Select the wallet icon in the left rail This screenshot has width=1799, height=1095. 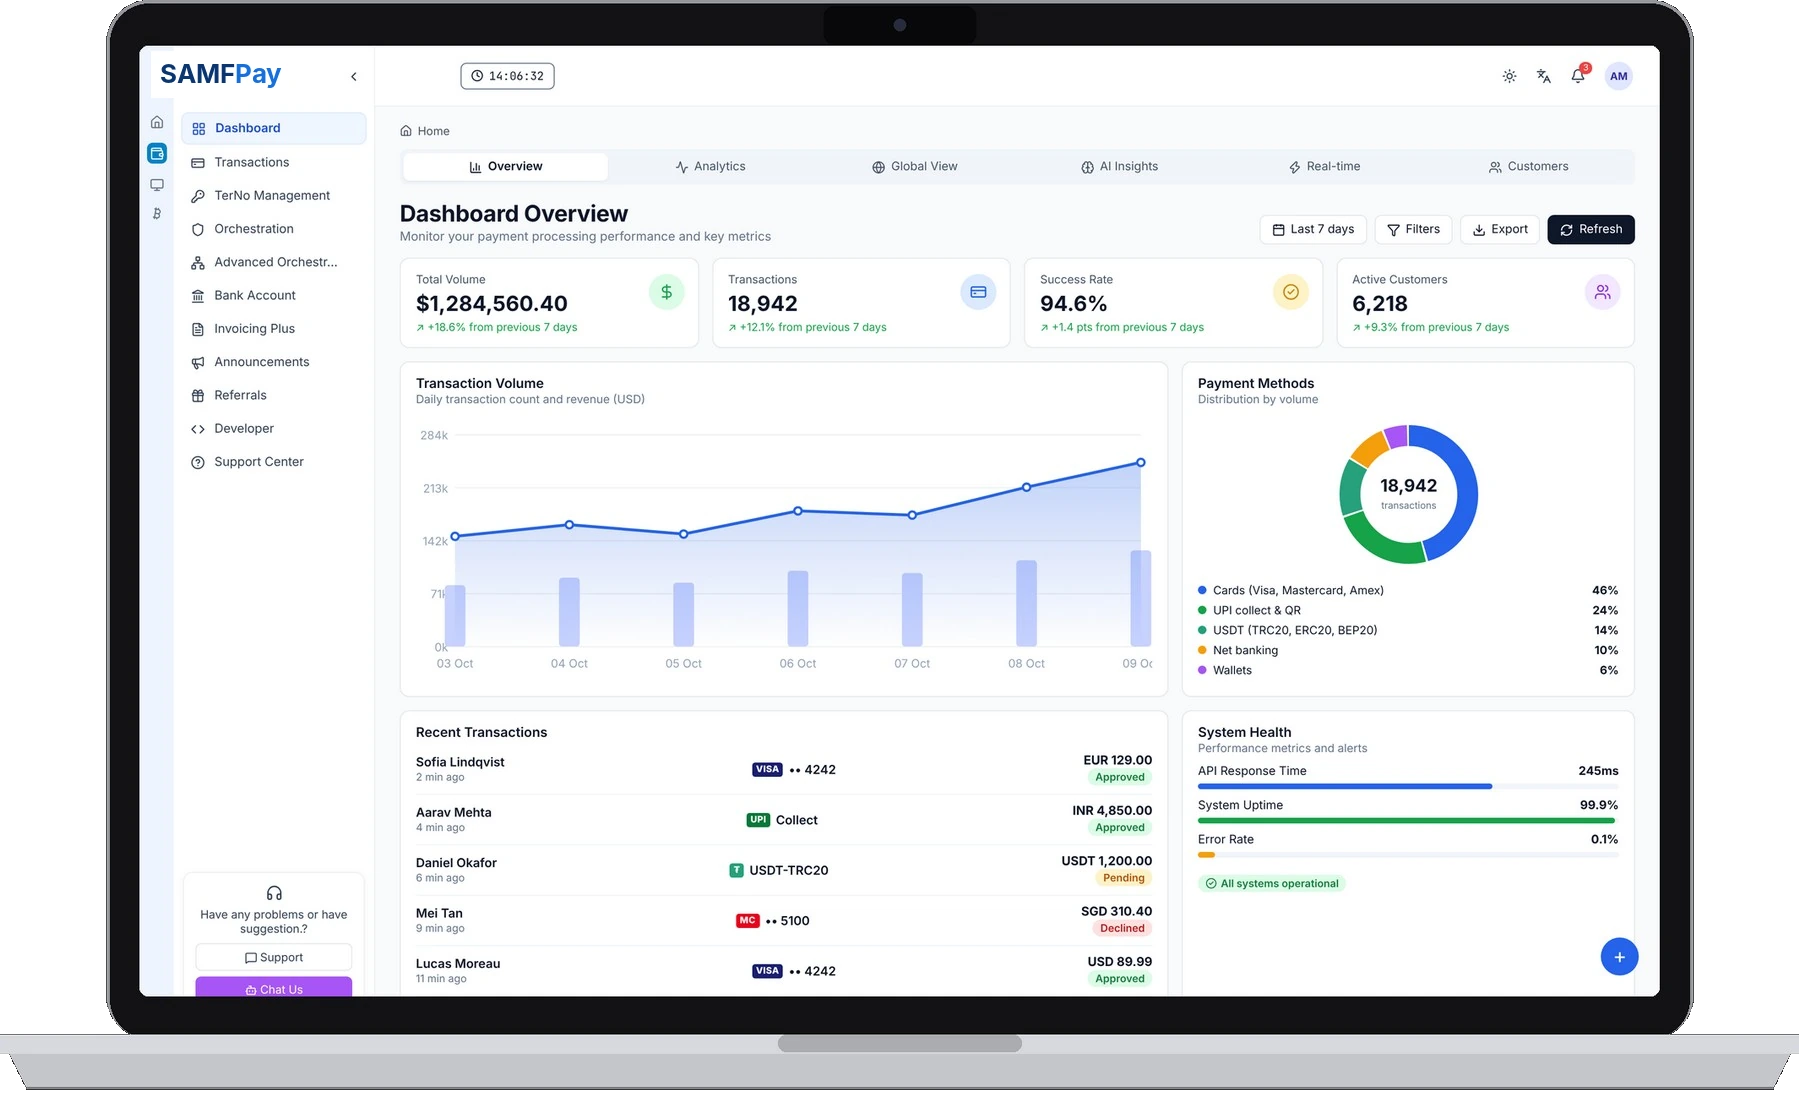pos(157,153)
